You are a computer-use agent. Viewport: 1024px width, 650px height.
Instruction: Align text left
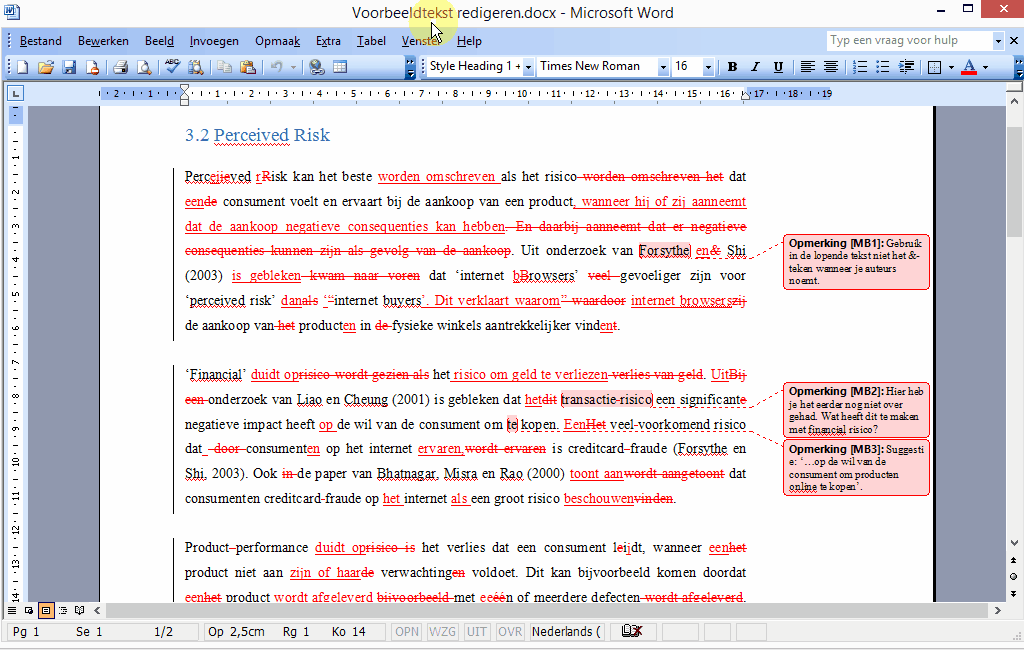(x=808, y=67)
